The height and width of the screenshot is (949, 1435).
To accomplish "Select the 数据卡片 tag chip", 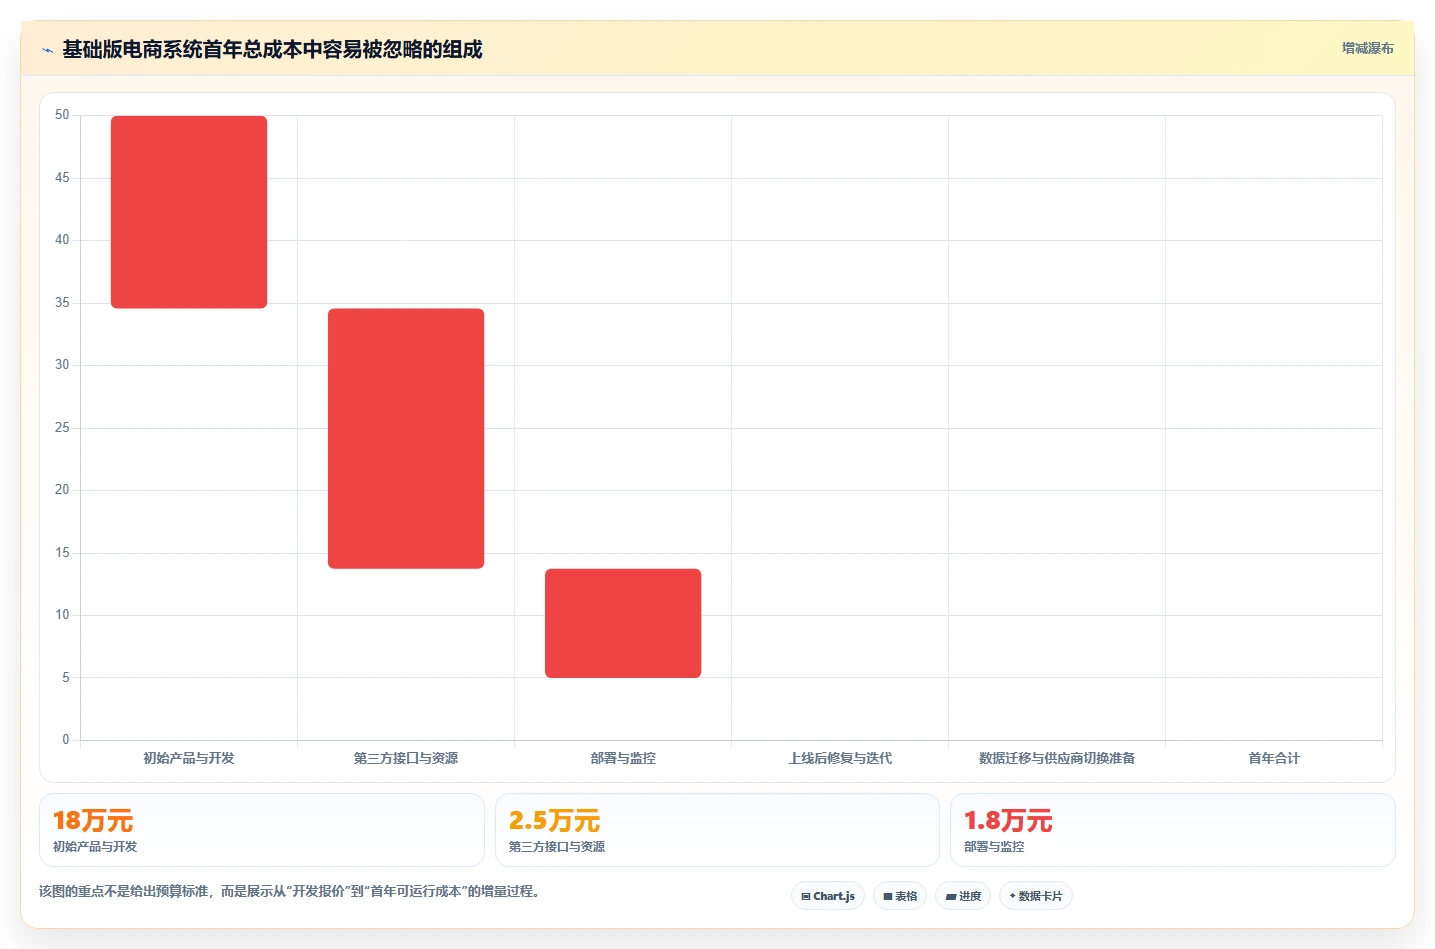I will point(1036,896).
